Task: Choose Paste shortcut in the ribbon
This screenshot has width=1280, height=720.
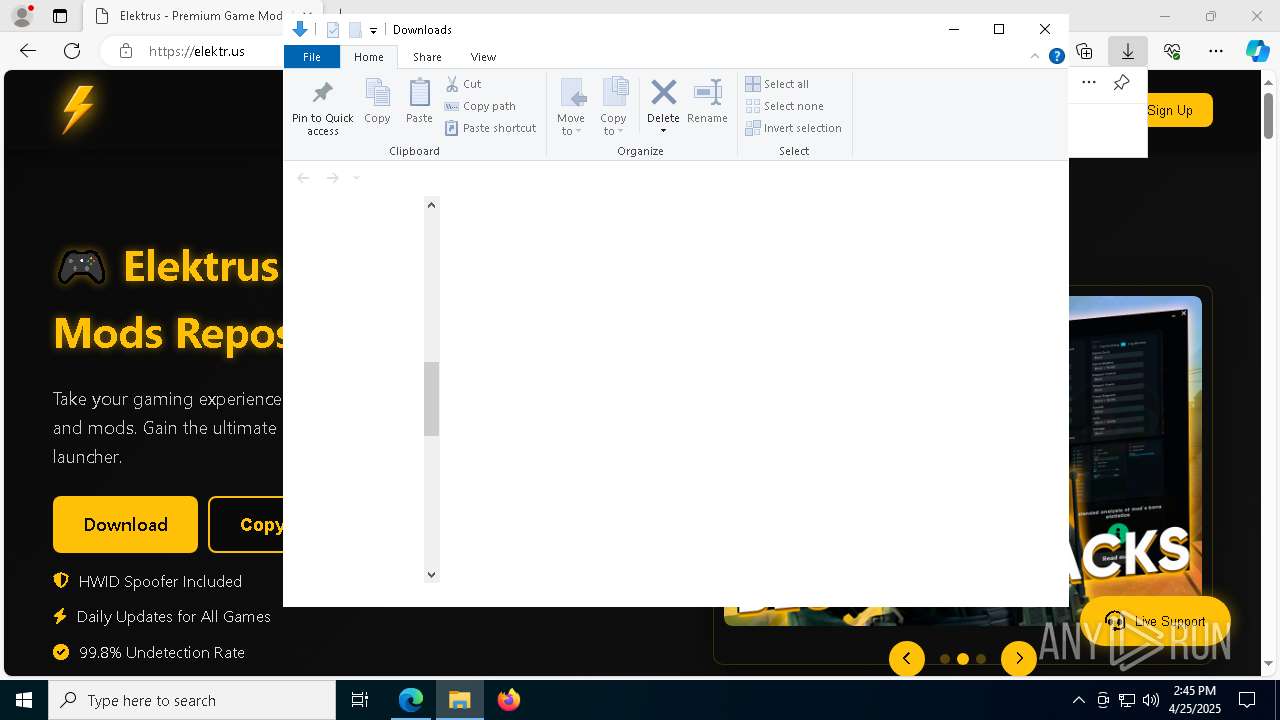Action: (x=490, y=128)
